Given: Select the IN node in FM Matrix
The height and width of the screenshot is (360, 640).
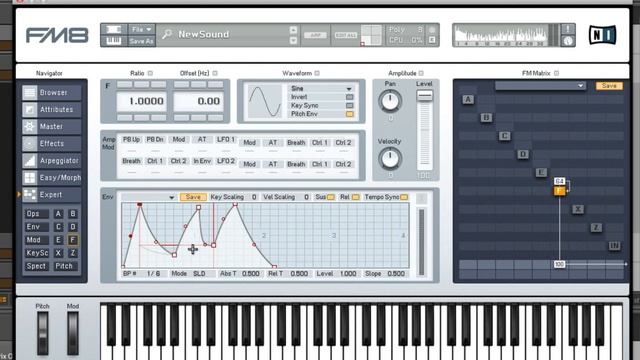Looking at the screenshot, I should tap(614, 246).
